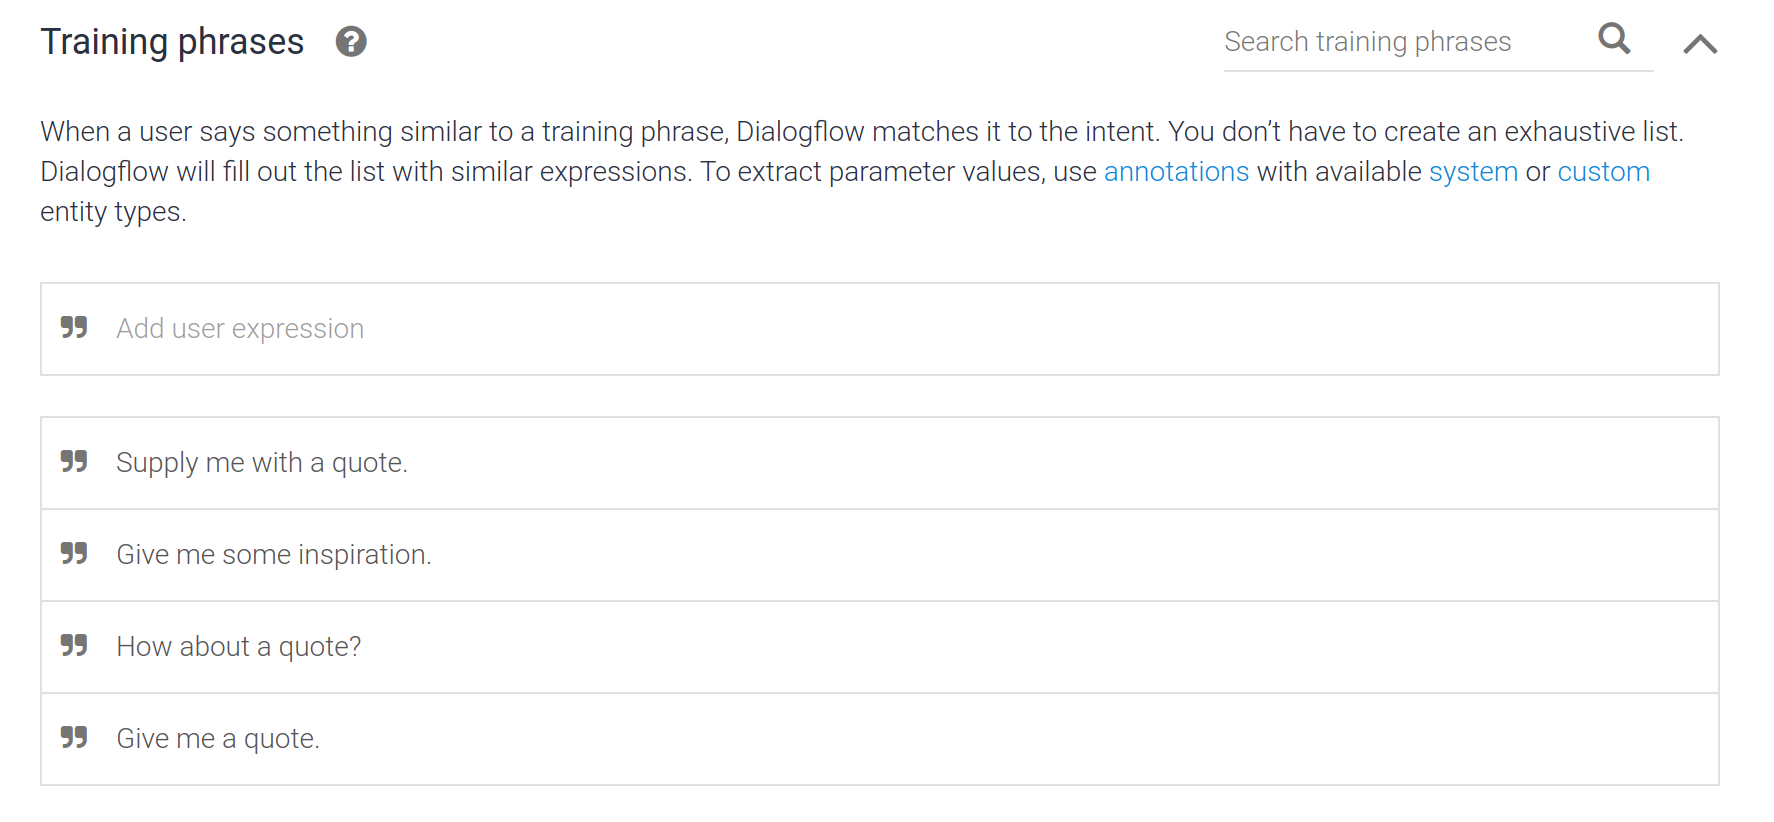Collapse the Training phrases section
Image resolution: width=1774 pixels, height=822 pixels.
click(x=1700, y=43)
